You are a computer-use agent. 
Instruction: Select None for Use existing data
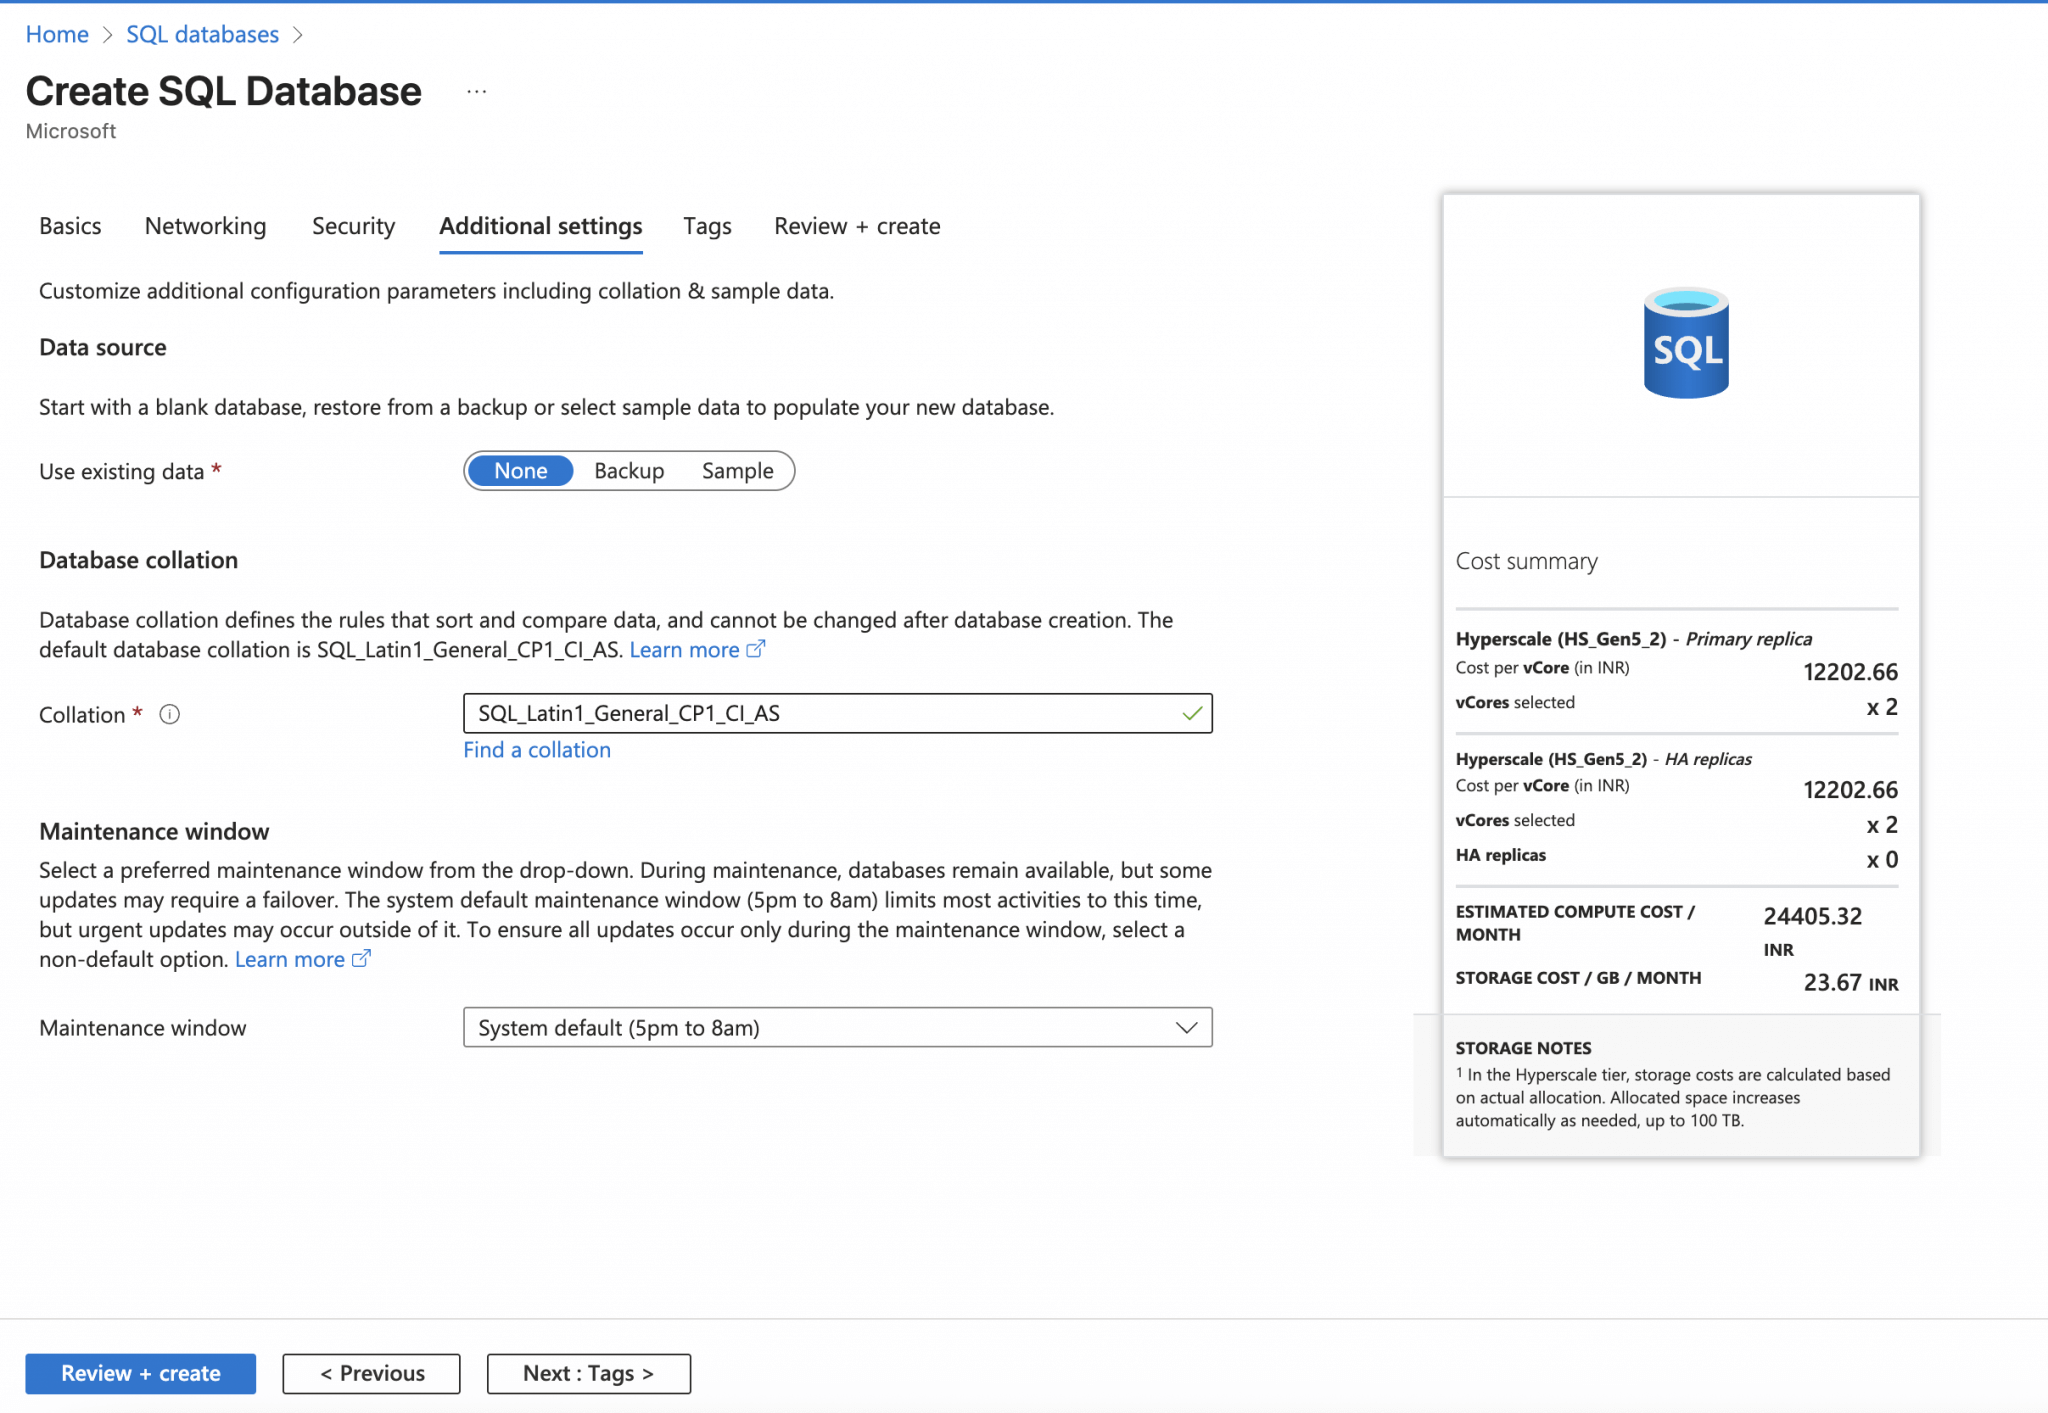[520, 471]
